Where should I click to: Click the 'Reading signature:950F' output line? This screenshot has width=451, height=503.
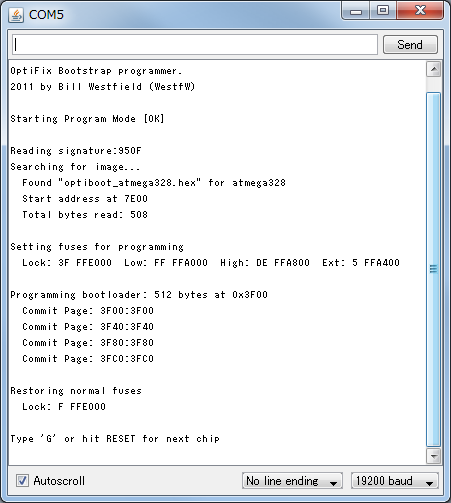76,151
